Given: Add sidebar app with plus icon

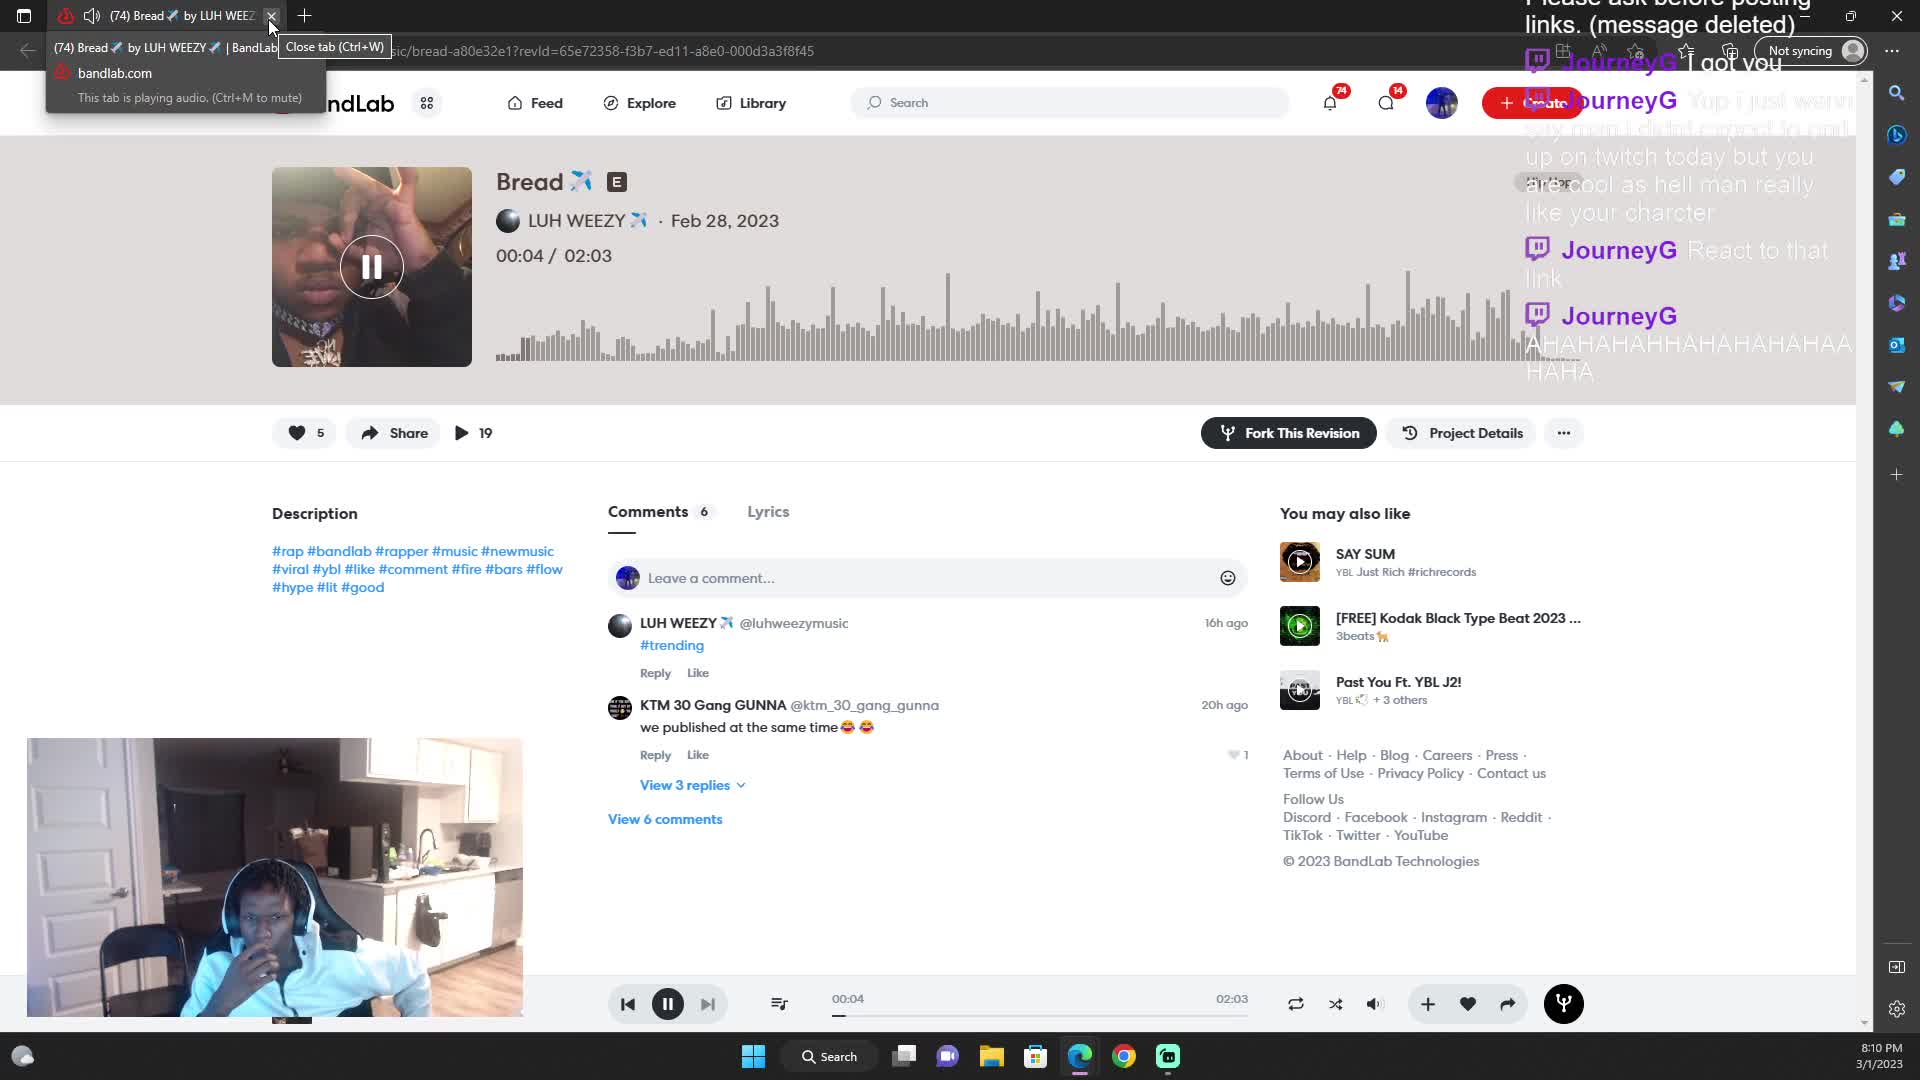Looking at the screenshot, I should (1897, 475).
